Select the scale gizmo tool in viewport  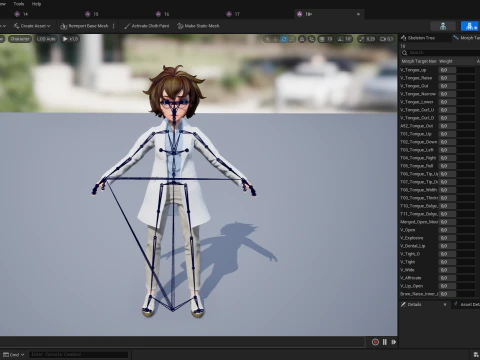292,39
